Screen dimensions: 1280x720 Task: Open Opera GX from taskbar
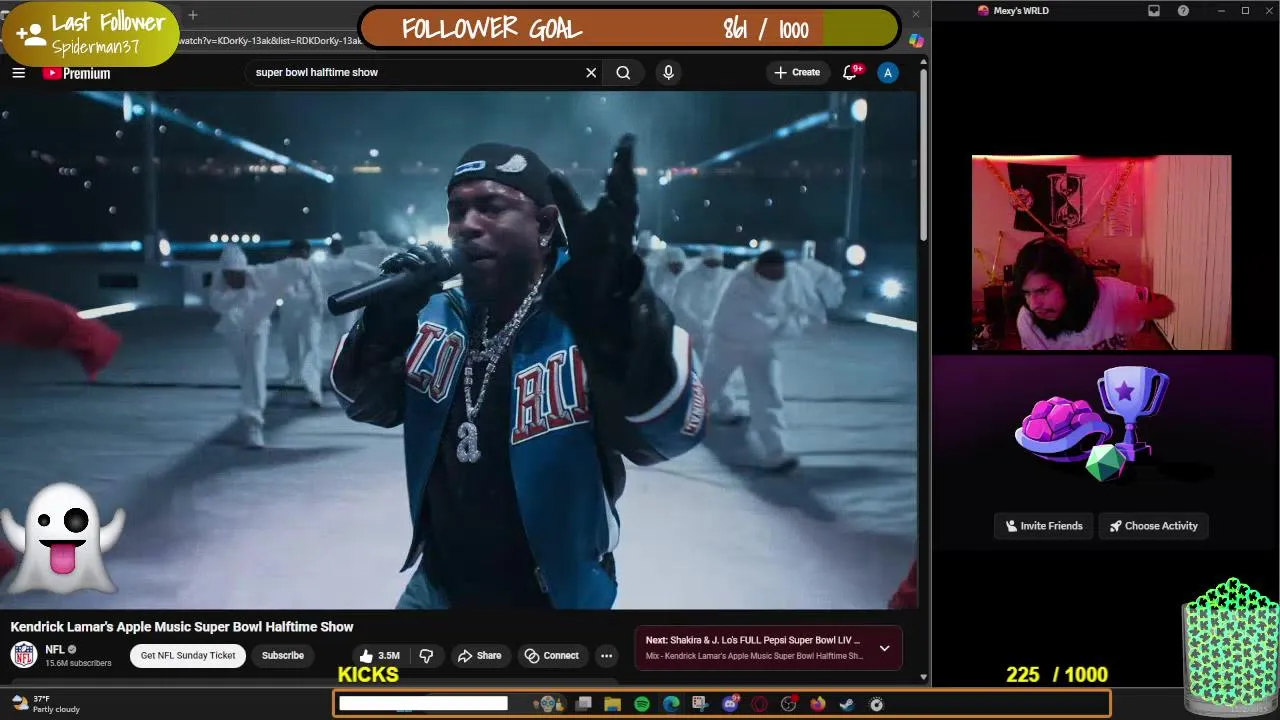tap(759, 704)
